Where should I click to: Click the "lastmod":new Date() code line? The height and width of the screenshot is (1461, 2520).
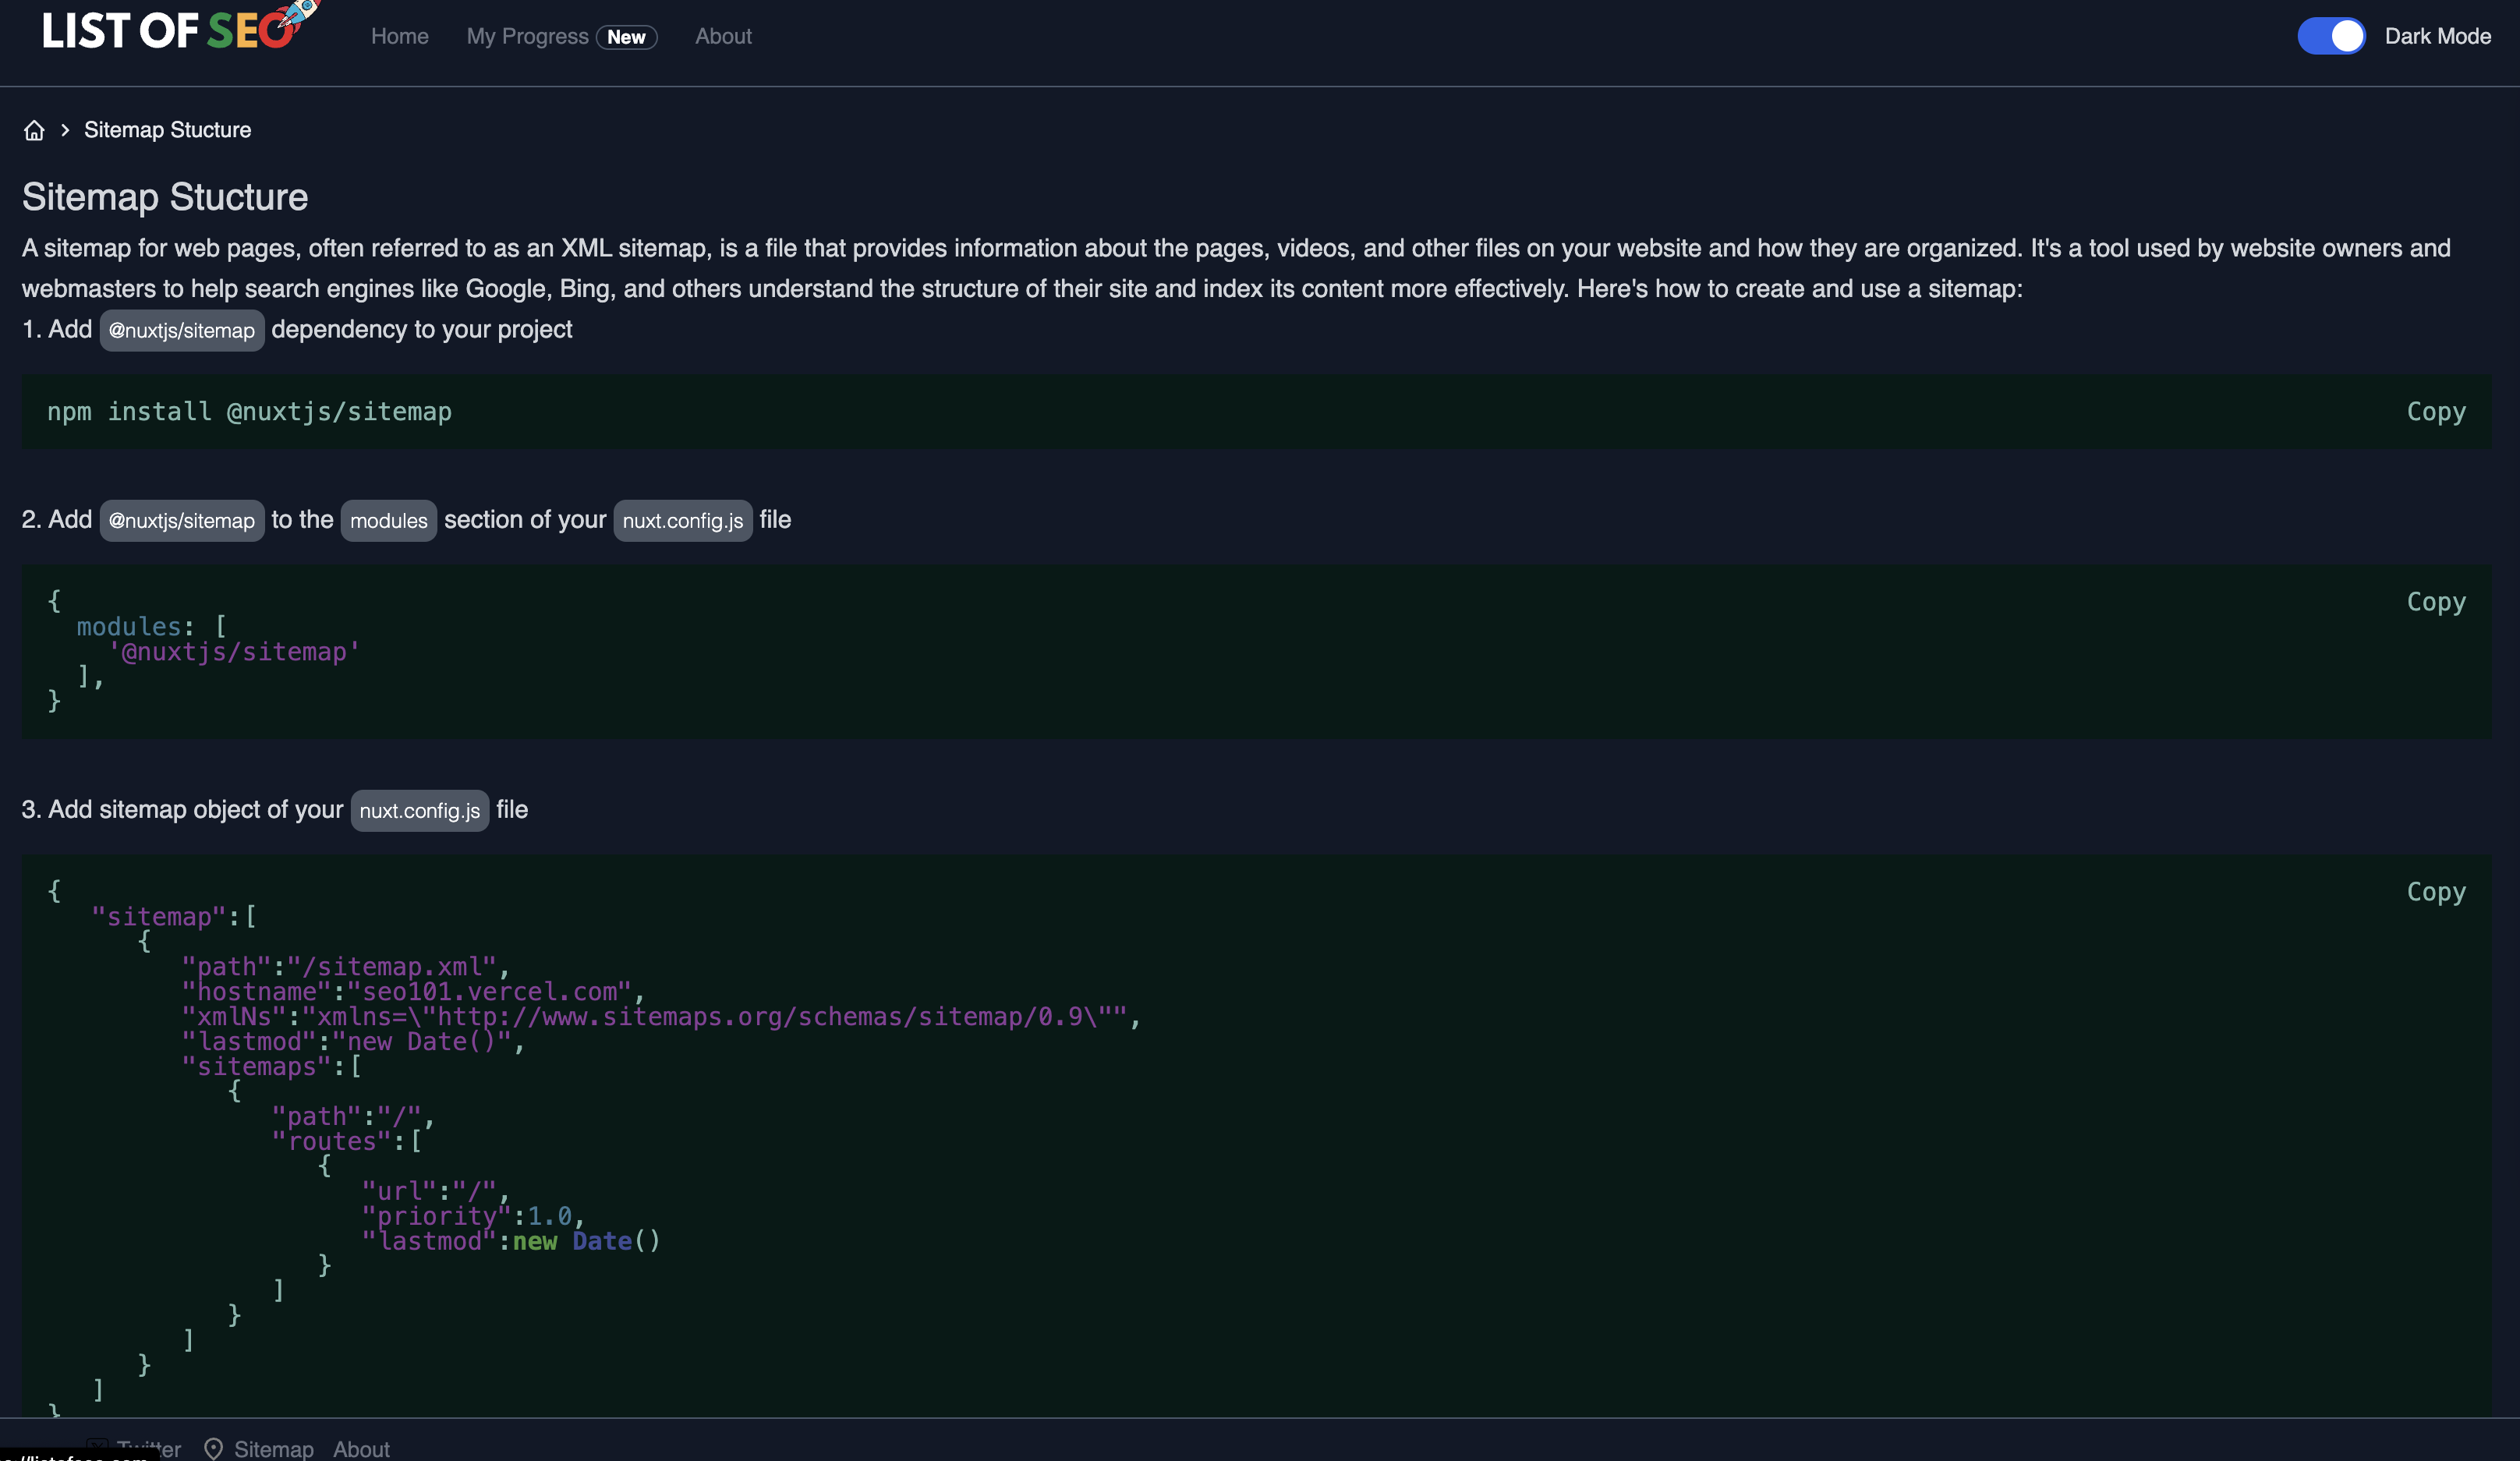click(x=511, y=1240)
